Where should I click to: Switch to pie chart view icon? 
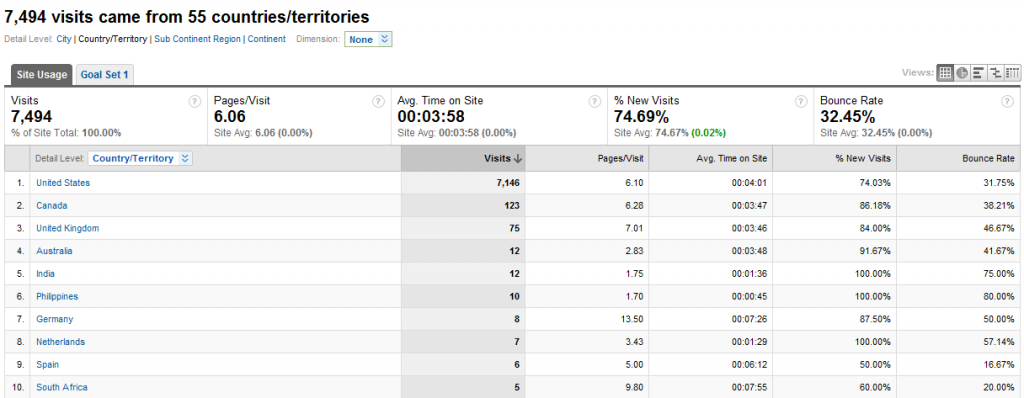[x=962, y=73]
